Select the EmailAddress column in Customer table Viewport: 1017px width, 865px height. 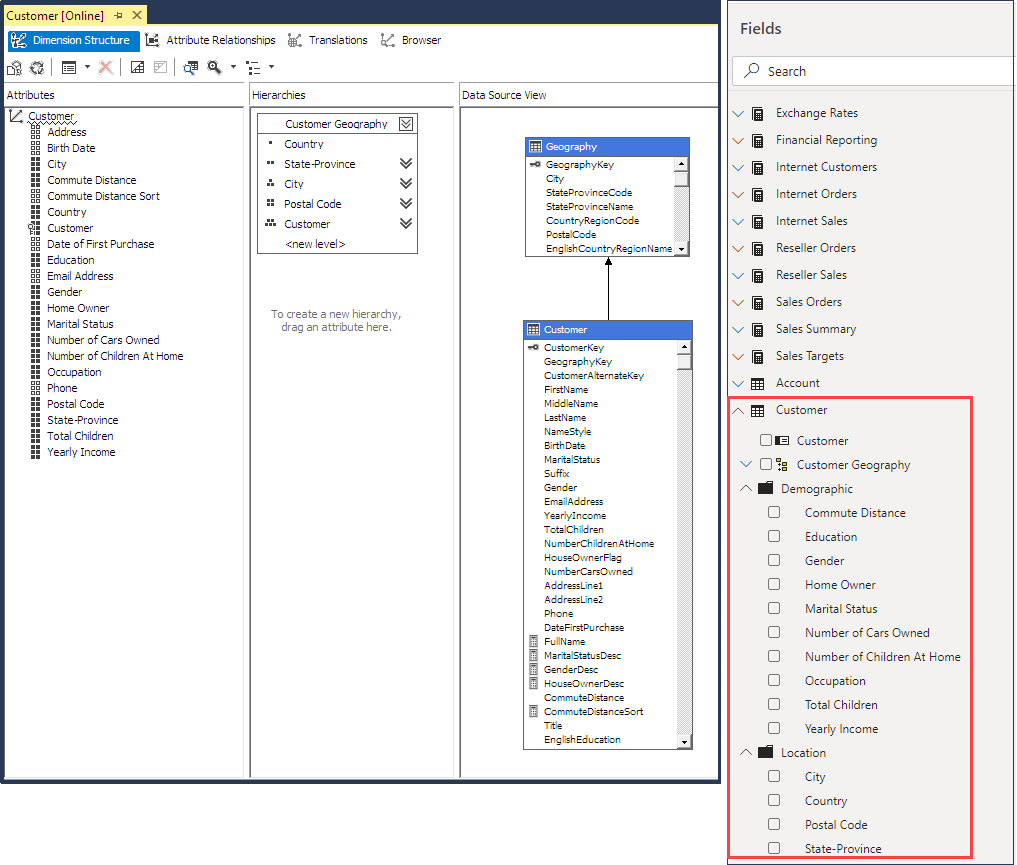click(x=573, y=502)
